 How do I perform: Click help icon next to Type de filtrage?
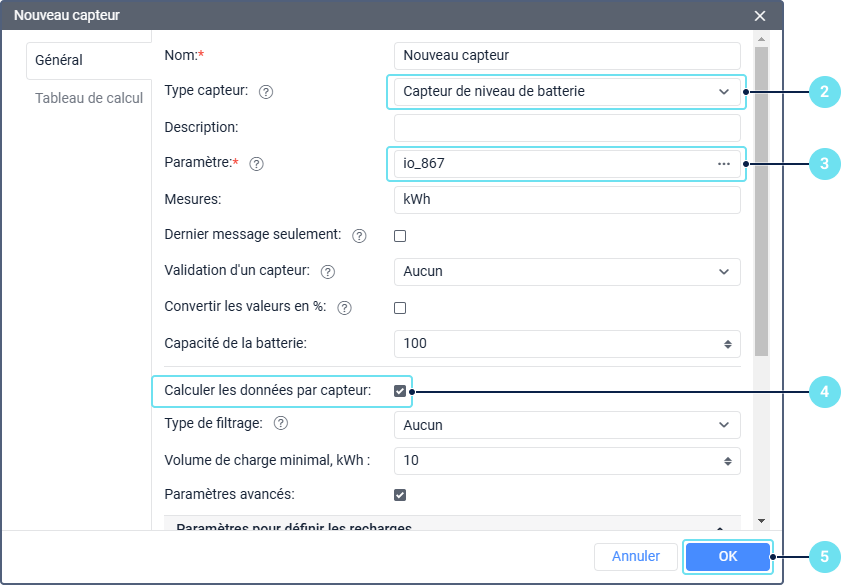pos(281,424)
